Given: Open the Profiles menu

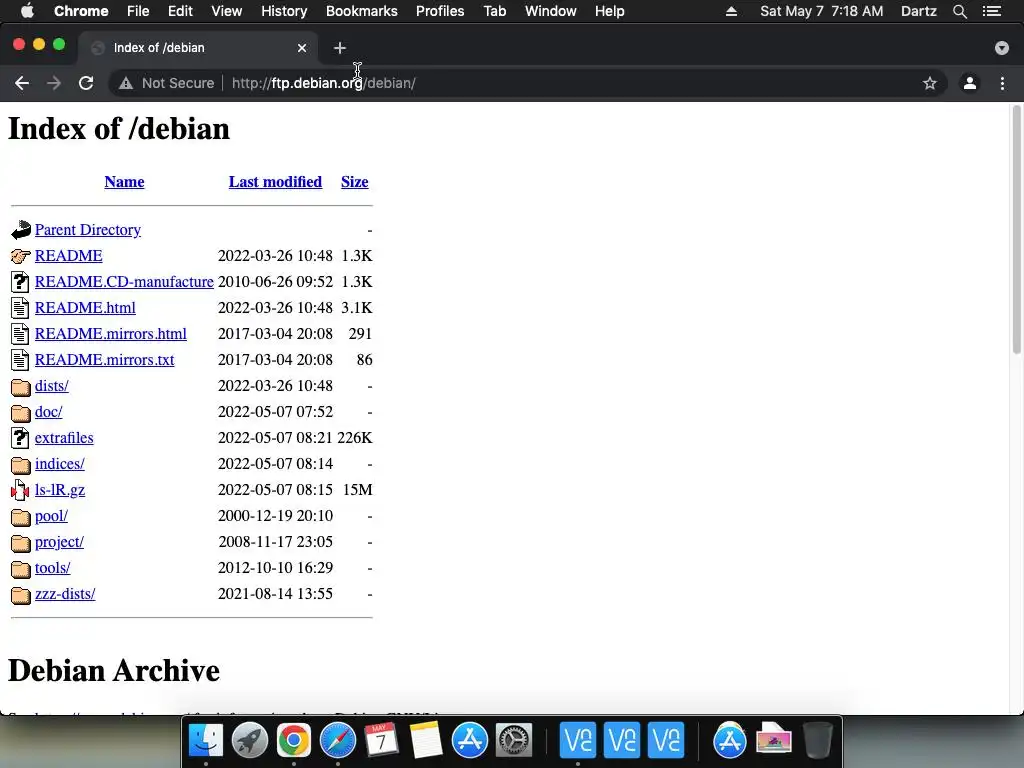Looking at the screenshot, I should point(440,11).
